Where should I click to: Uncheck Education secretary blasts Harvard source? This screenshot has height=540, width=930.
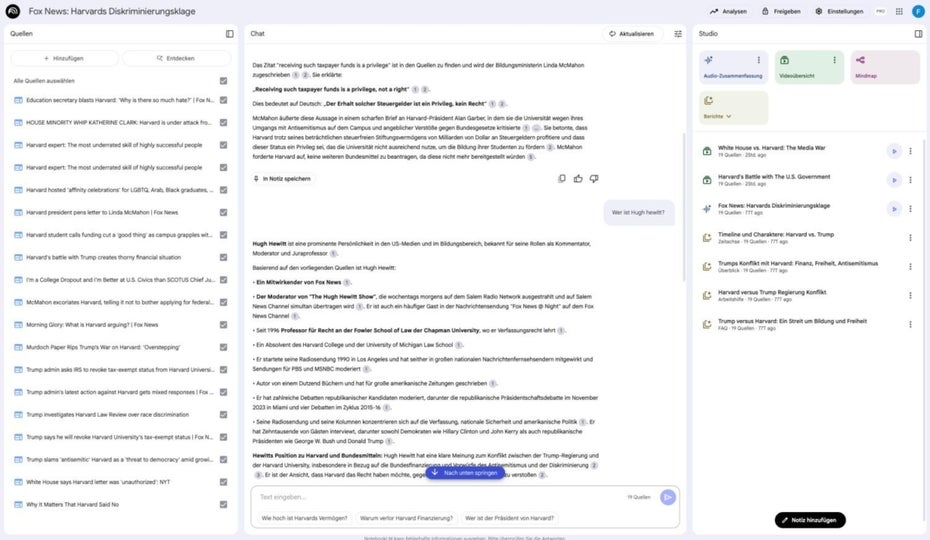point(224,100)
